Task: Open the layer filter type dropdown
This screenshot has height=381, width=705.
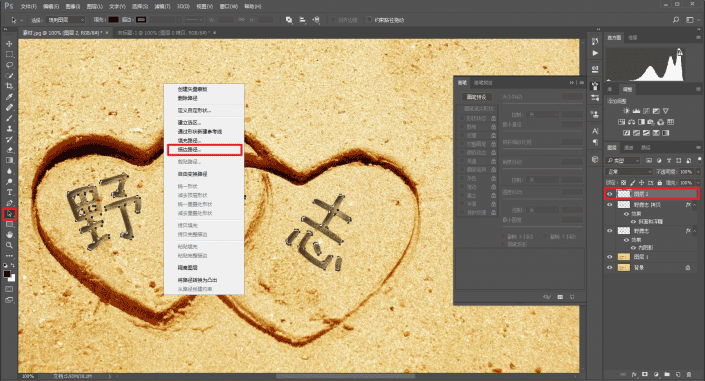Action: 623,161
